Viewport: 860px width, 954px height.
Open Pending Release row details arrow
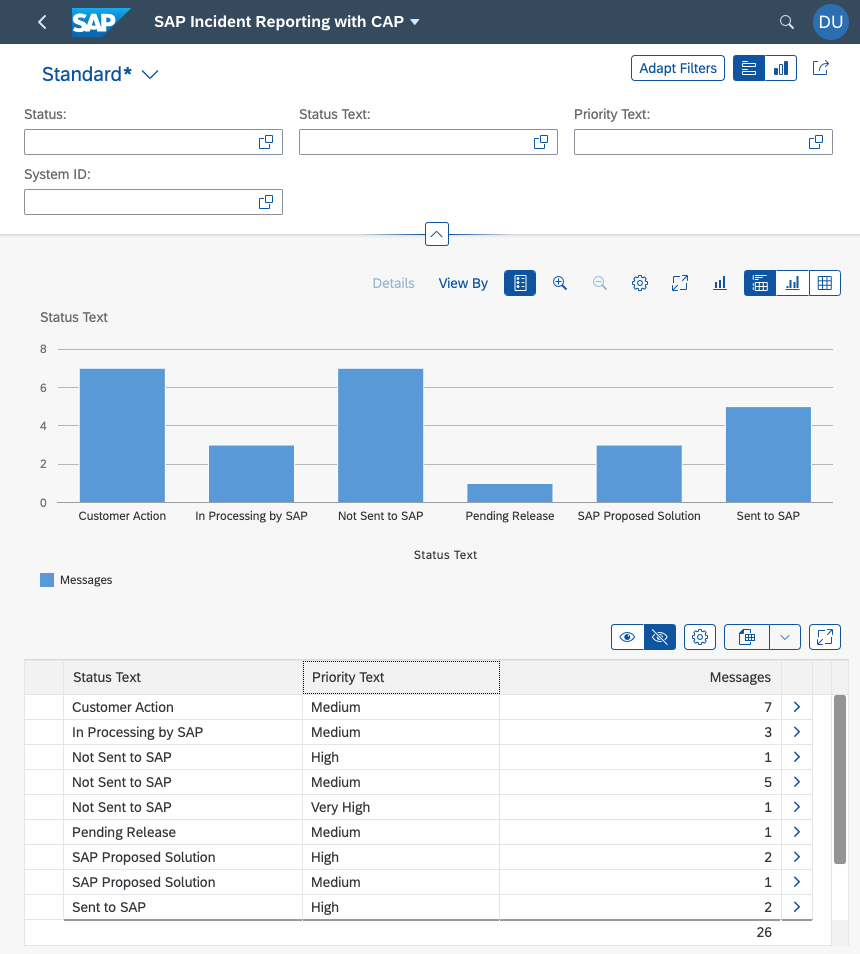[797, 832]
